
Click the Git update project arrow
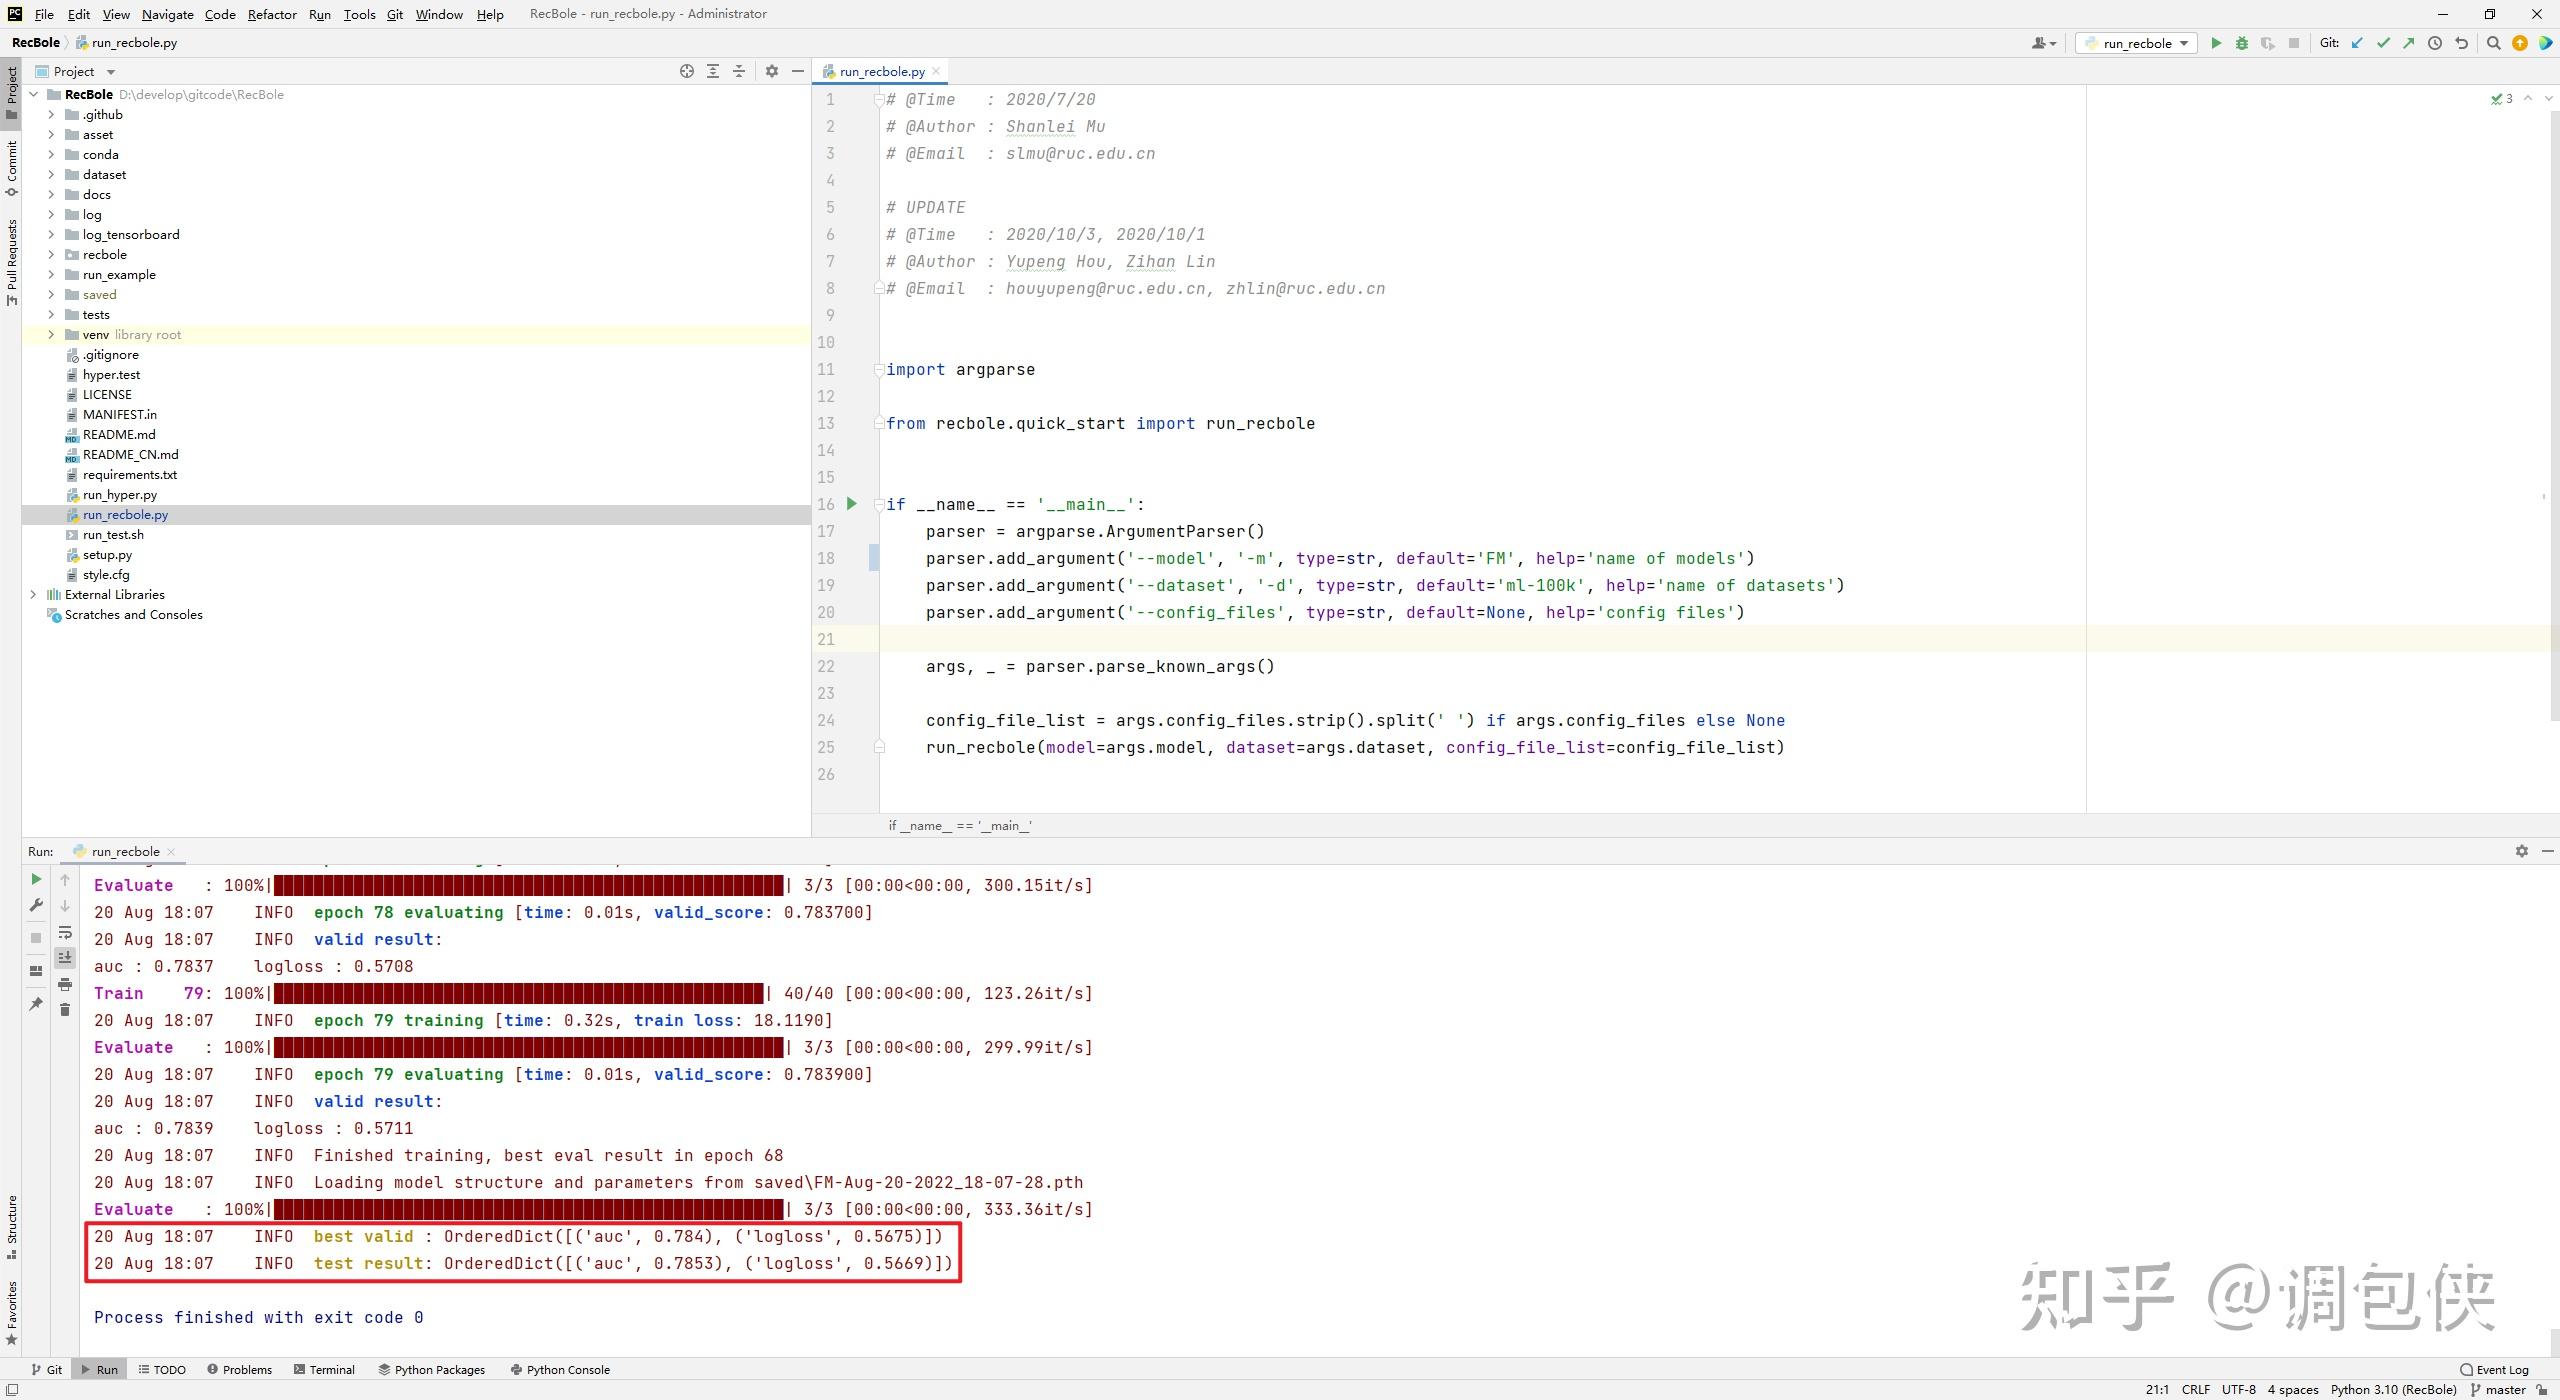[x=2357, y=43]
